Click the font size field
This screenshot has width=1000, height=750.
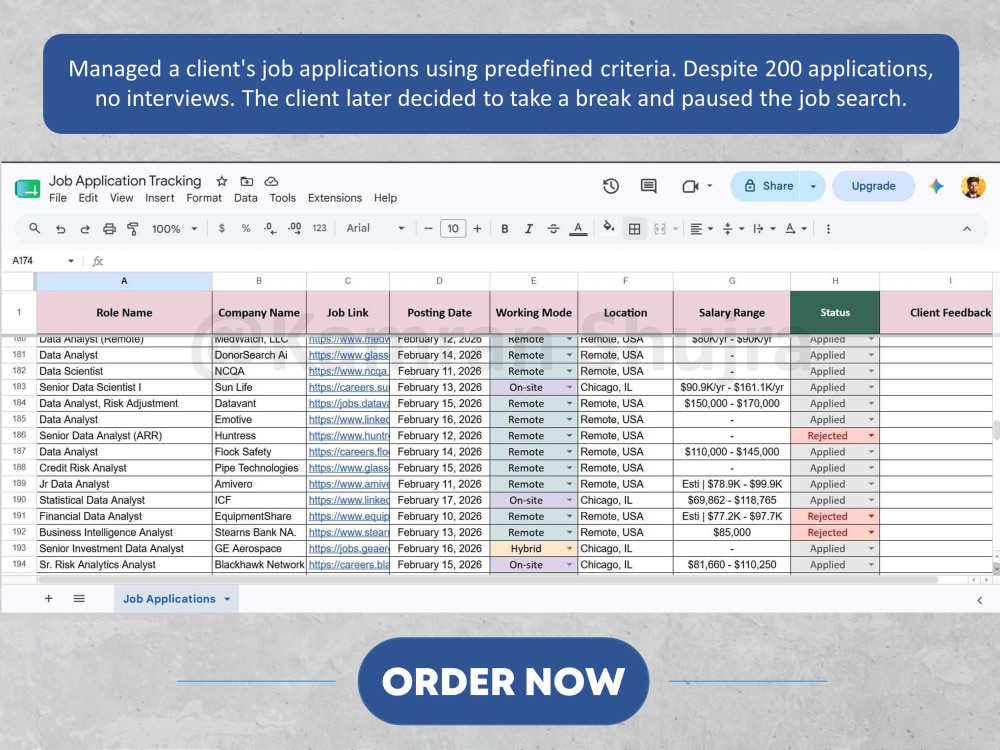(x=453, y=228)
